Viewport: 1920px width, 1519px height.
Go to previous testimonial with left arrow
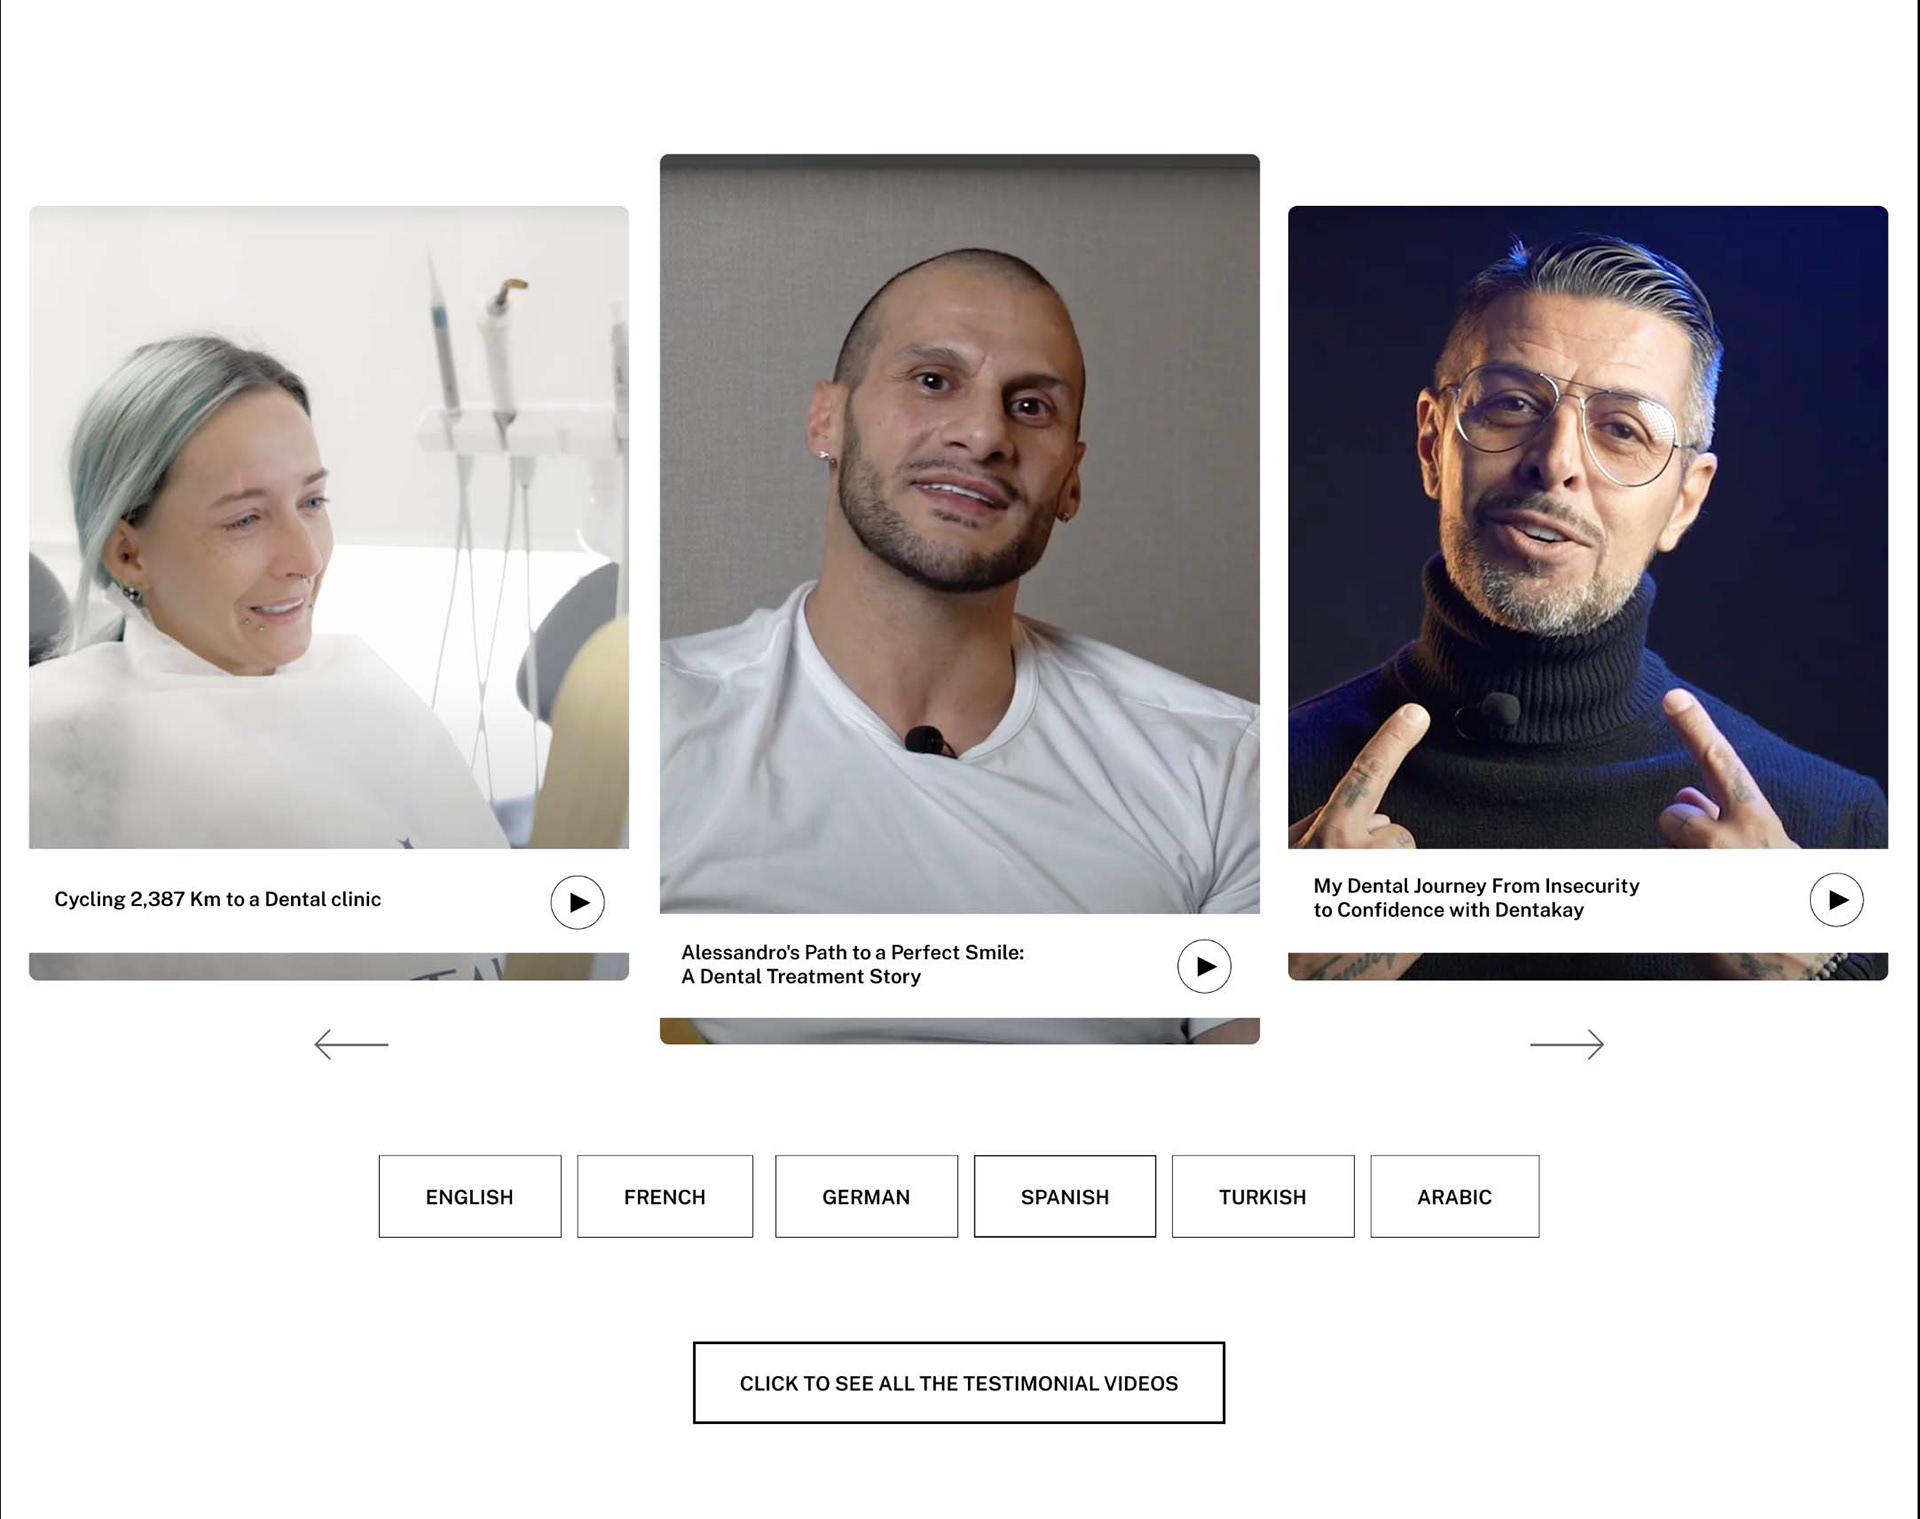tap(351, 1044)
